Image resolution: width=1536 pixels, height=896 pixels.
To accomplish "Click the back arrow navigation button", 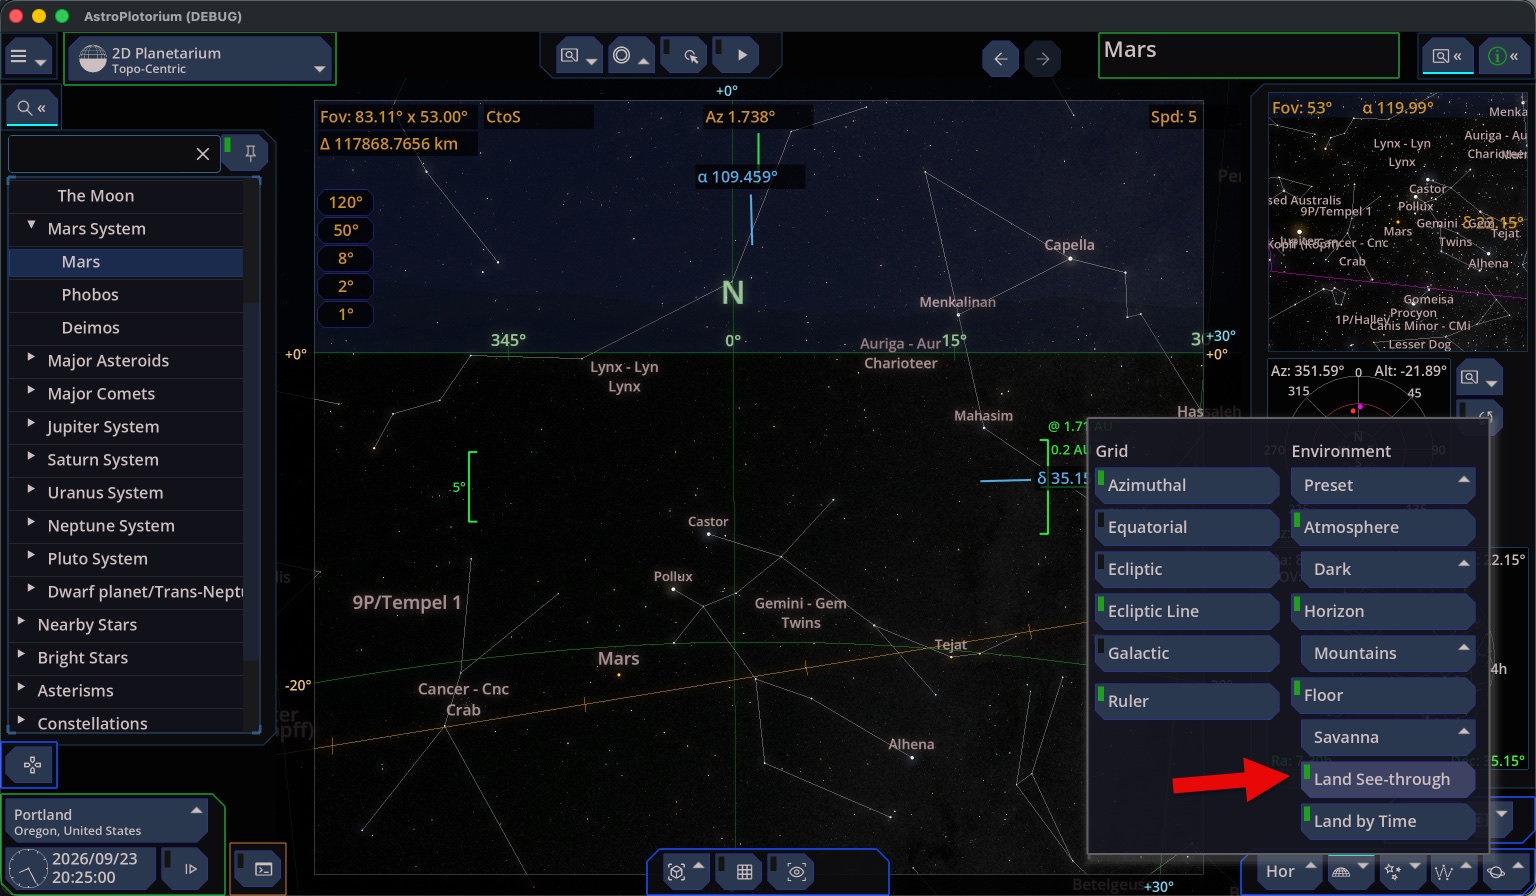I will [x=1000, y=59].
